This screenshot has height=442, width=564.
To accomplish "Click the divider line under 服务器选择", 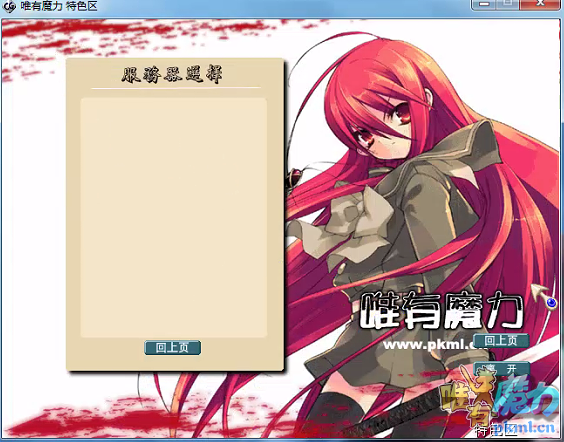I will coord(176,88).
